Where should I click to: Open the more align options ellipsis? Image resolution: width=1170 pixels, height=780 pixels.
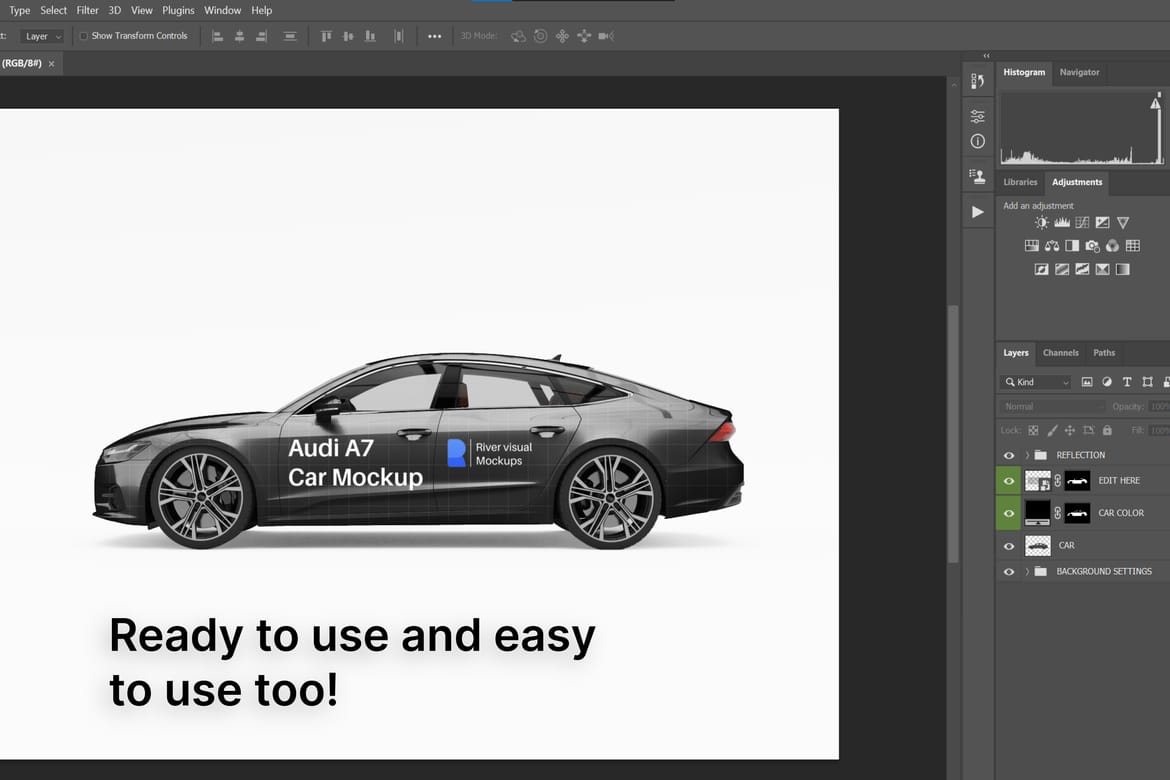point(434,36)
